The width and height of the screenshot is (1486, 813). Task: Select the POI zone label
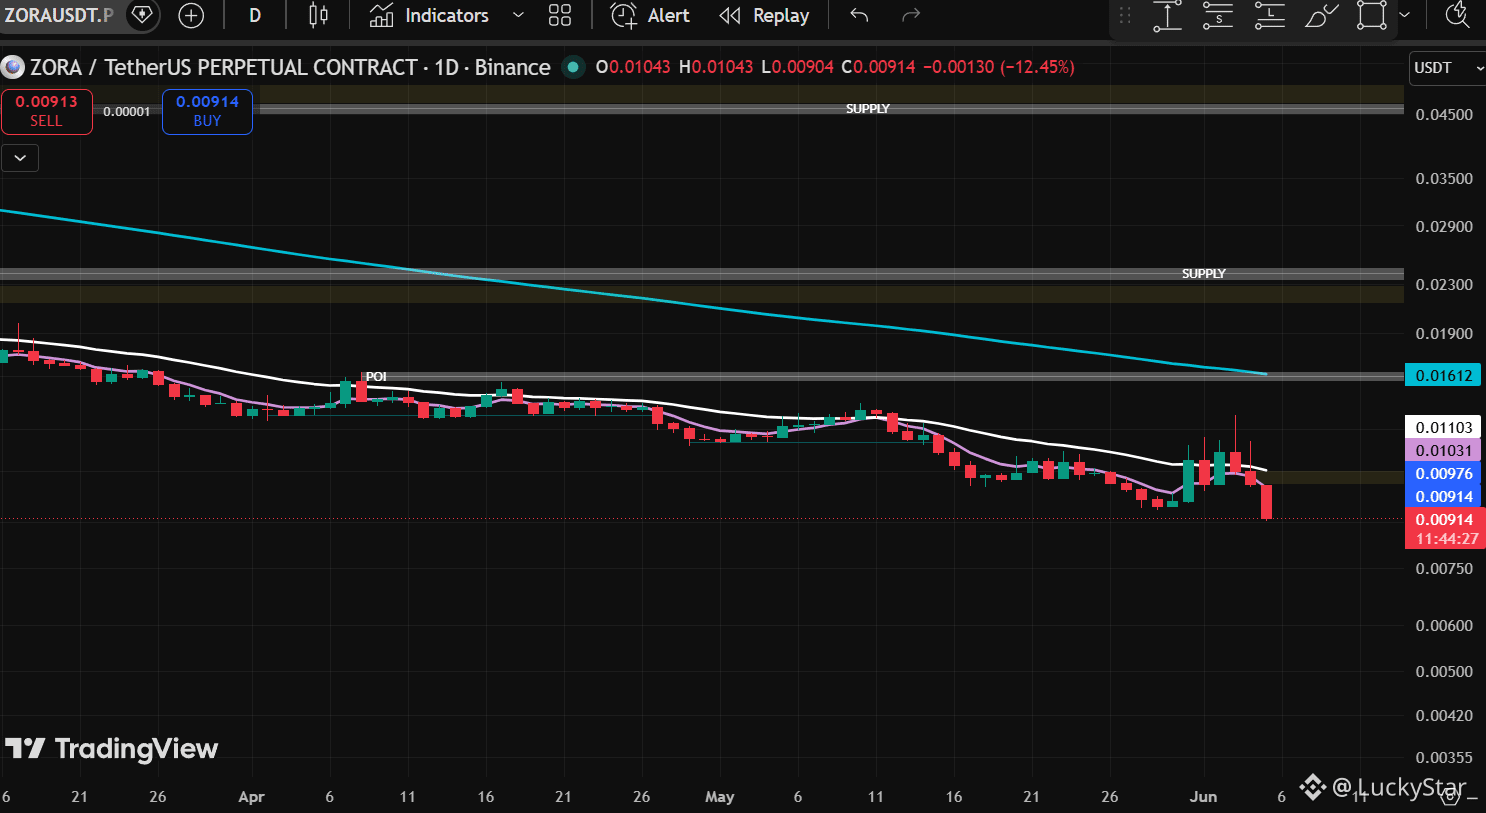(x=376, y=377)
